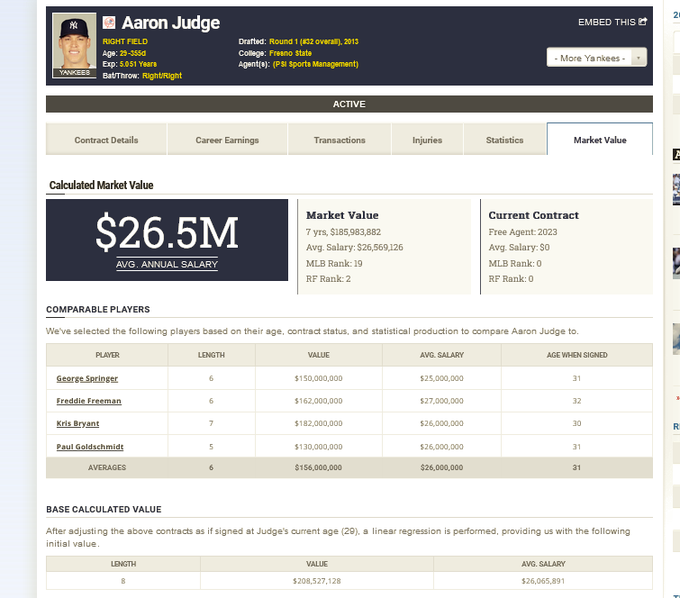Click the '7 yrs, $185,983,882' text
This screenshot has width=680, height=598.
pos(343,232)
